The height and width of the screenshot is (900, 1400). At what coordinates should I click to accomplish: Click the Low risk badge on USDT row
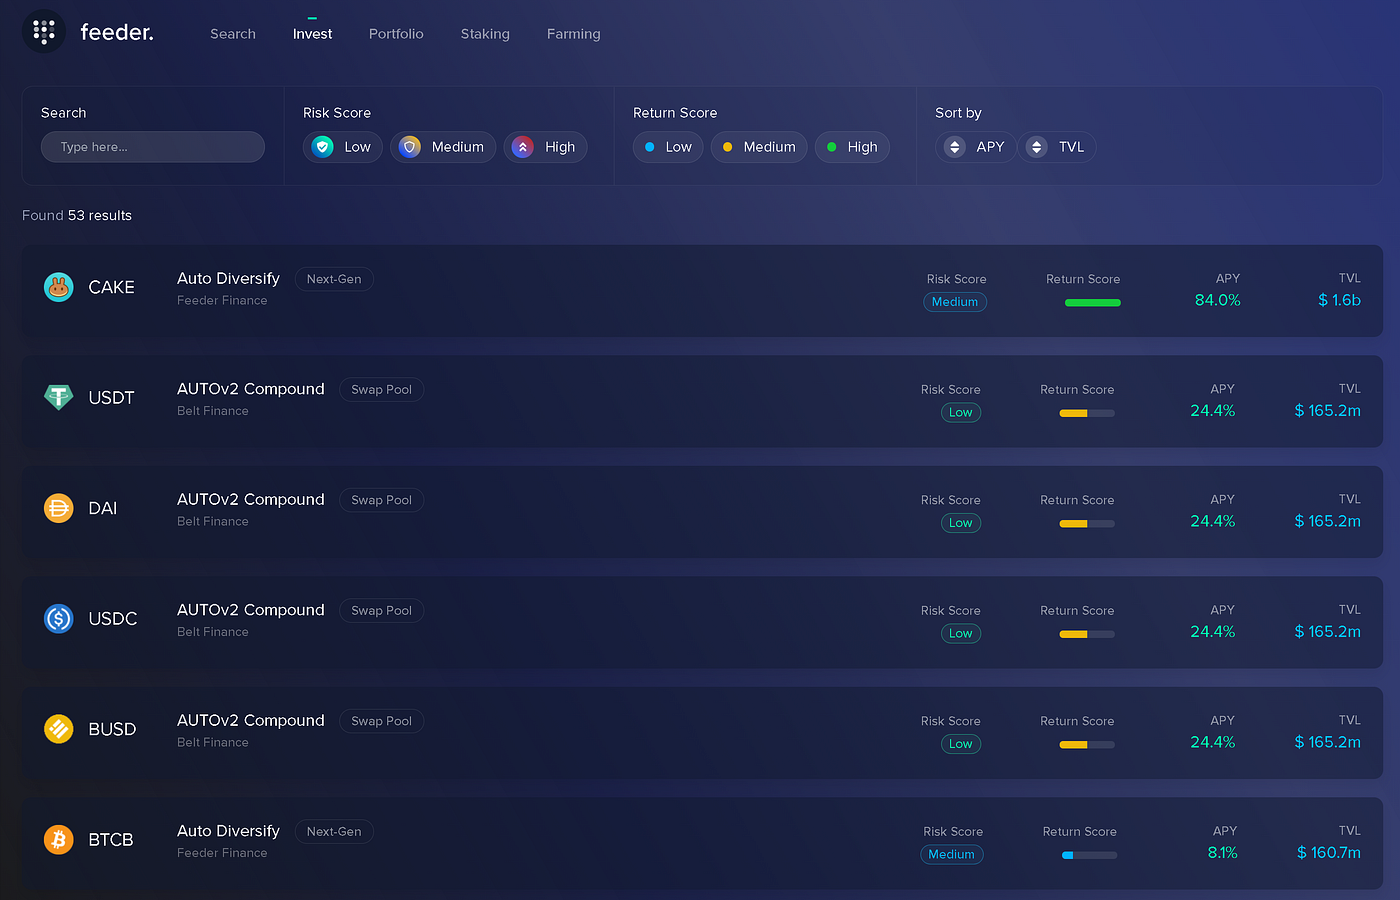[961, 412]
